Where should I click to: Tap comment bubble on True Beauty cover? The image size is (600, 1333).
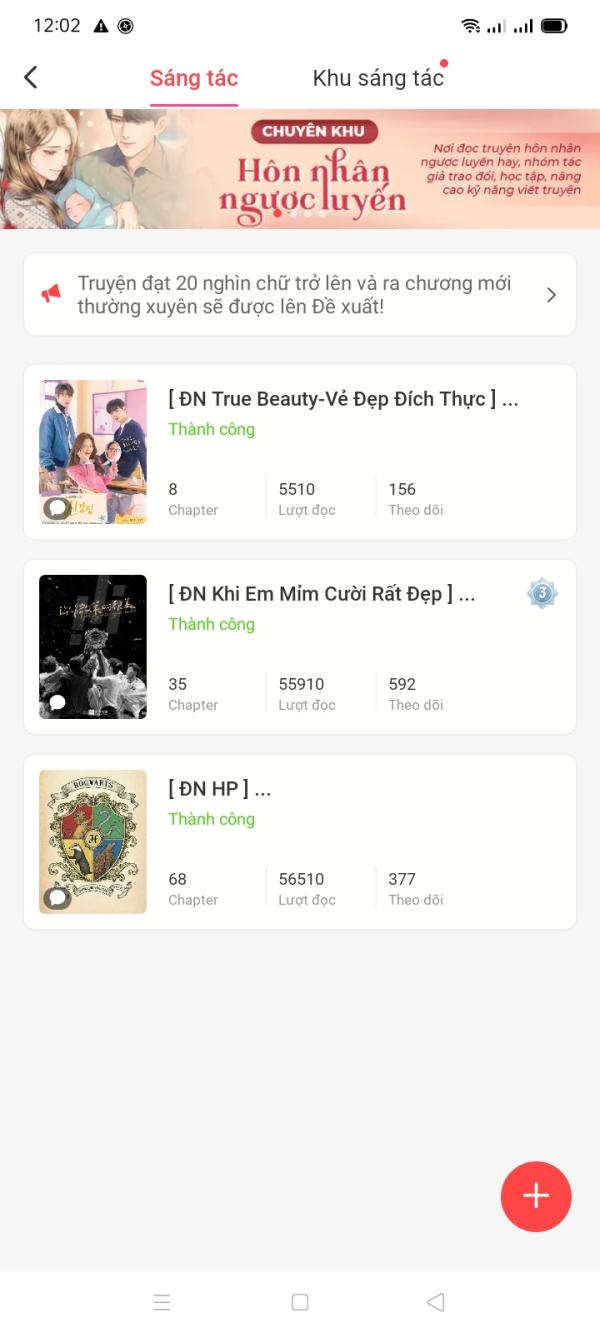point(57,508)
